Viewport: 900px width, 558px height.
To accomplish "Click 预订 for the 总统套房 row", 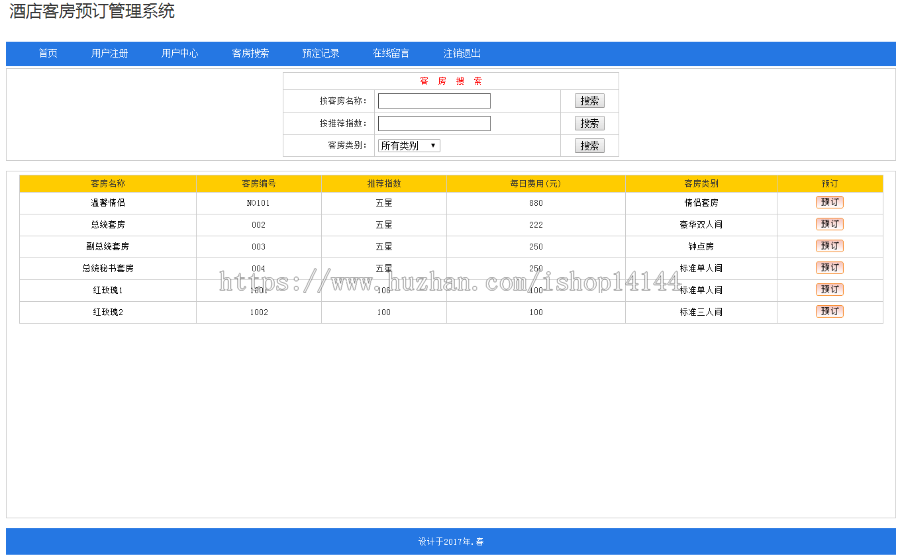I will coord(829,224).
